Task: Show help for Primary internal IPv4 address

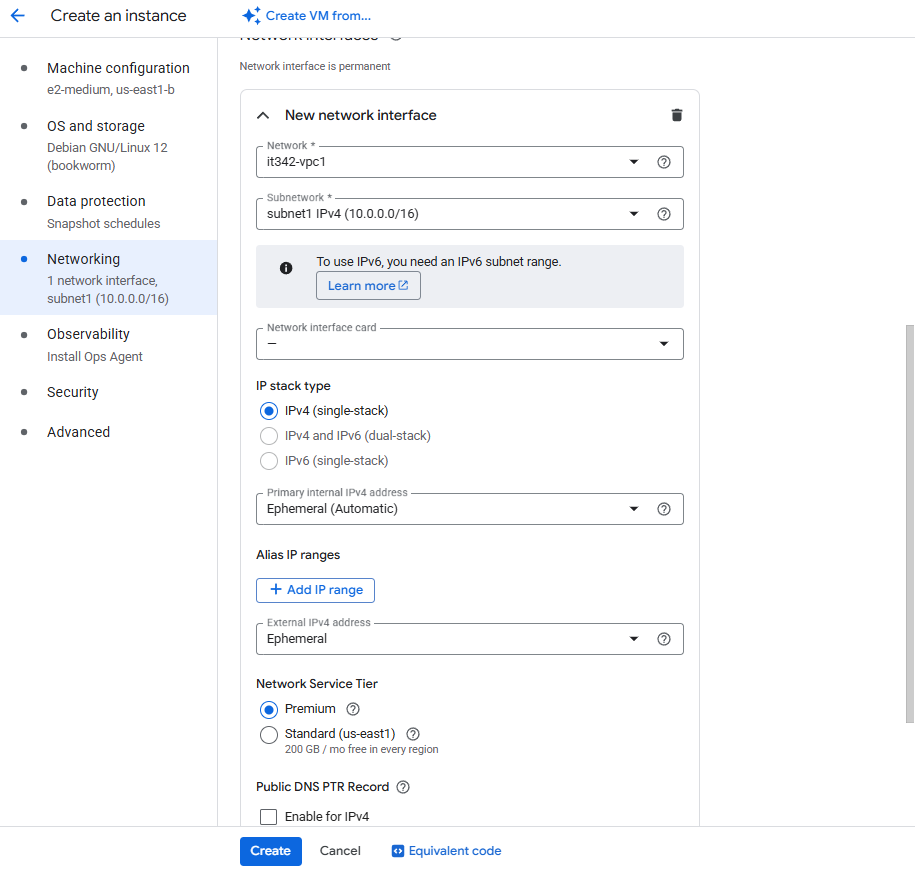Action: pyautogui.click(x=663, y=509)
